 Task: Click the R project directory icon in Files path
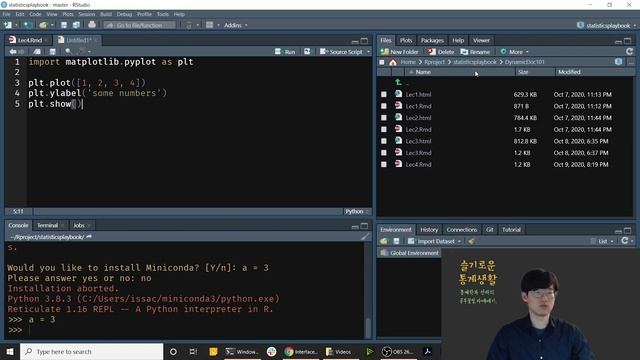coord(618,62)
